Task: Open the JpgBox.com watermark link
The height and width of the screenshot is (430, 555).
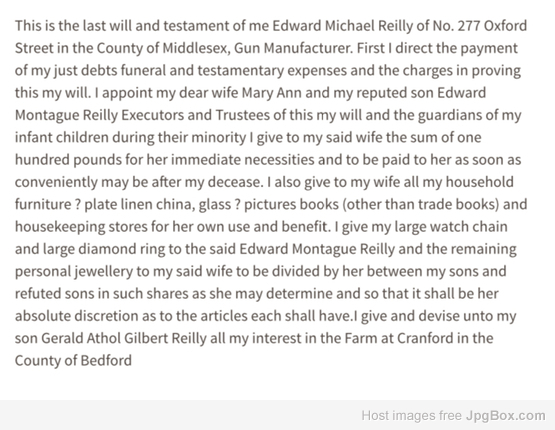Action: click(505, 415)
